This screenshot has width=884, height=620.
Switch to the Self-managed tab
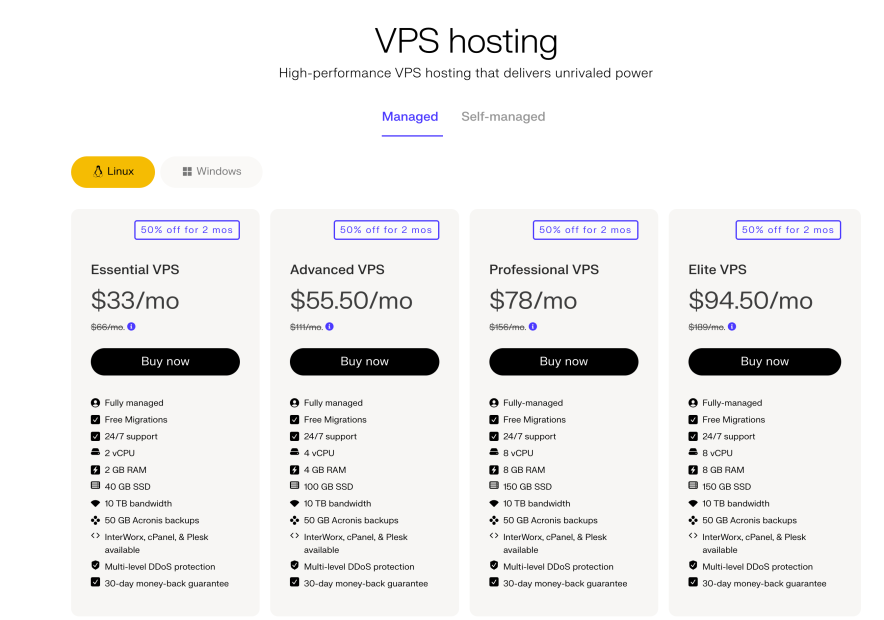[503, 117]
